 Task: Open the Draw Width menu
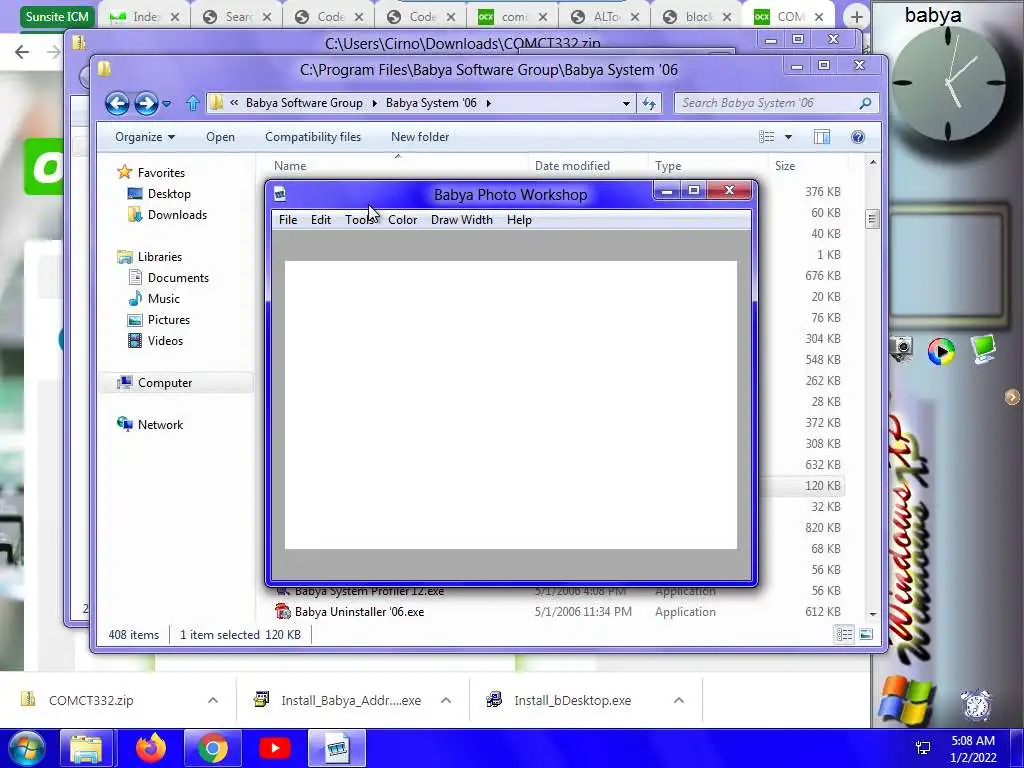[x=462, y=220]
